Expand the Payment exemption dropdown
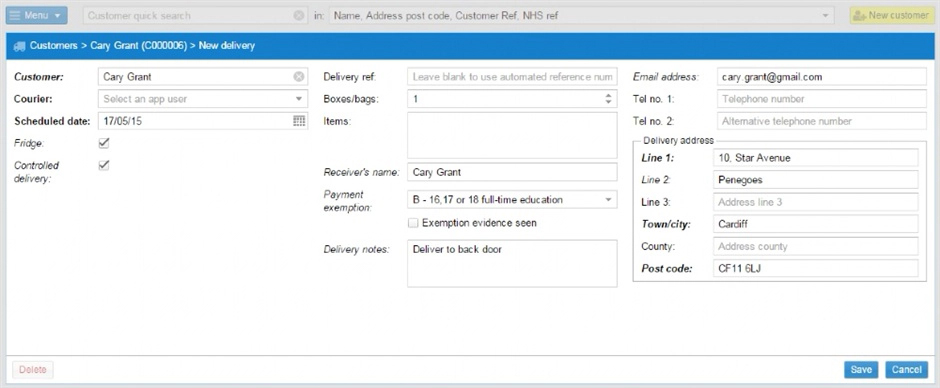 607,200
